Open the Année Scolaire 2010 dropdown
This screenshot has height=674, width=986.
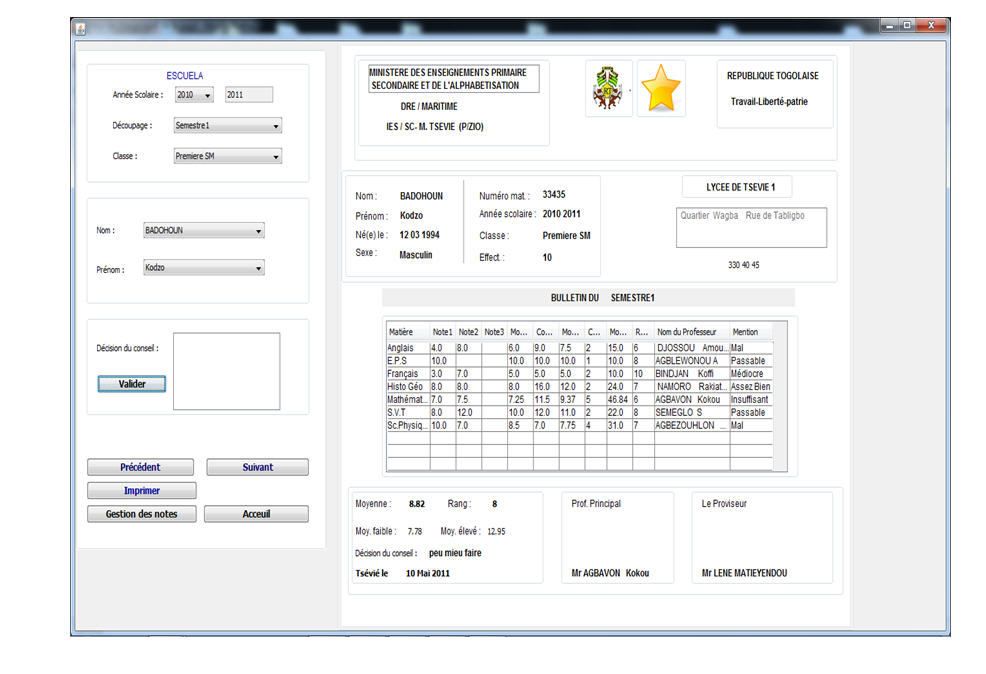(x=194, y=95)
